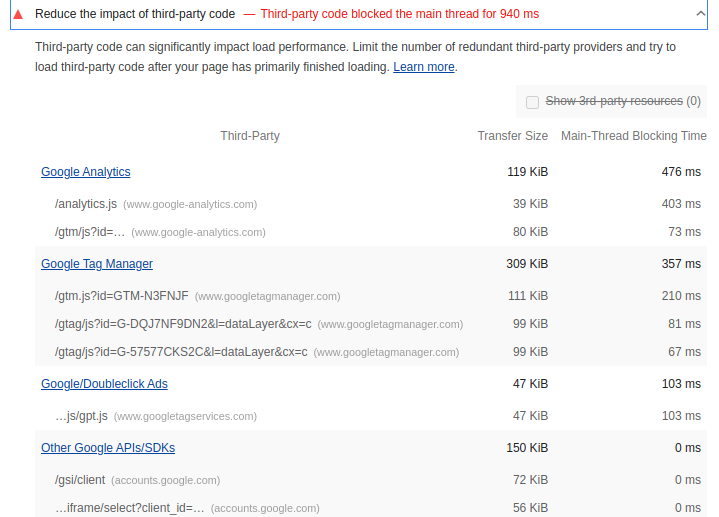This screenshot has width=719, height=517.
Task: Open the Learn more link
Action: pyautogui.click(x=424, y=67)
